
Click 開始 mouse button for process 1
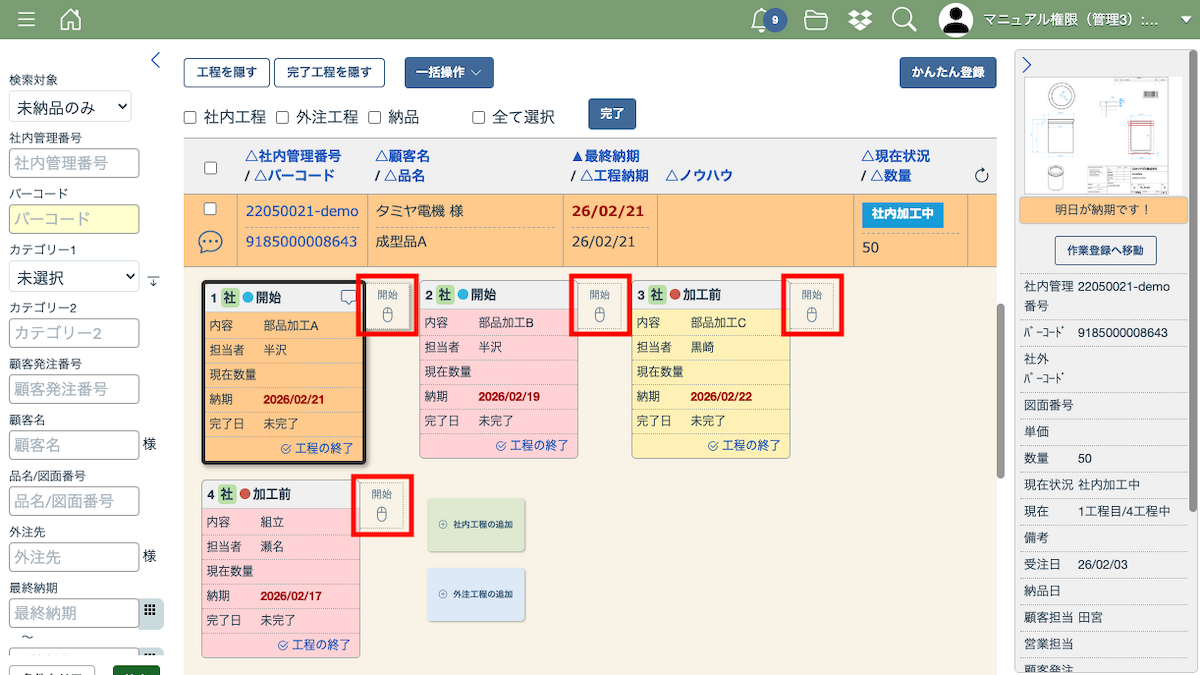coord(386,305)
